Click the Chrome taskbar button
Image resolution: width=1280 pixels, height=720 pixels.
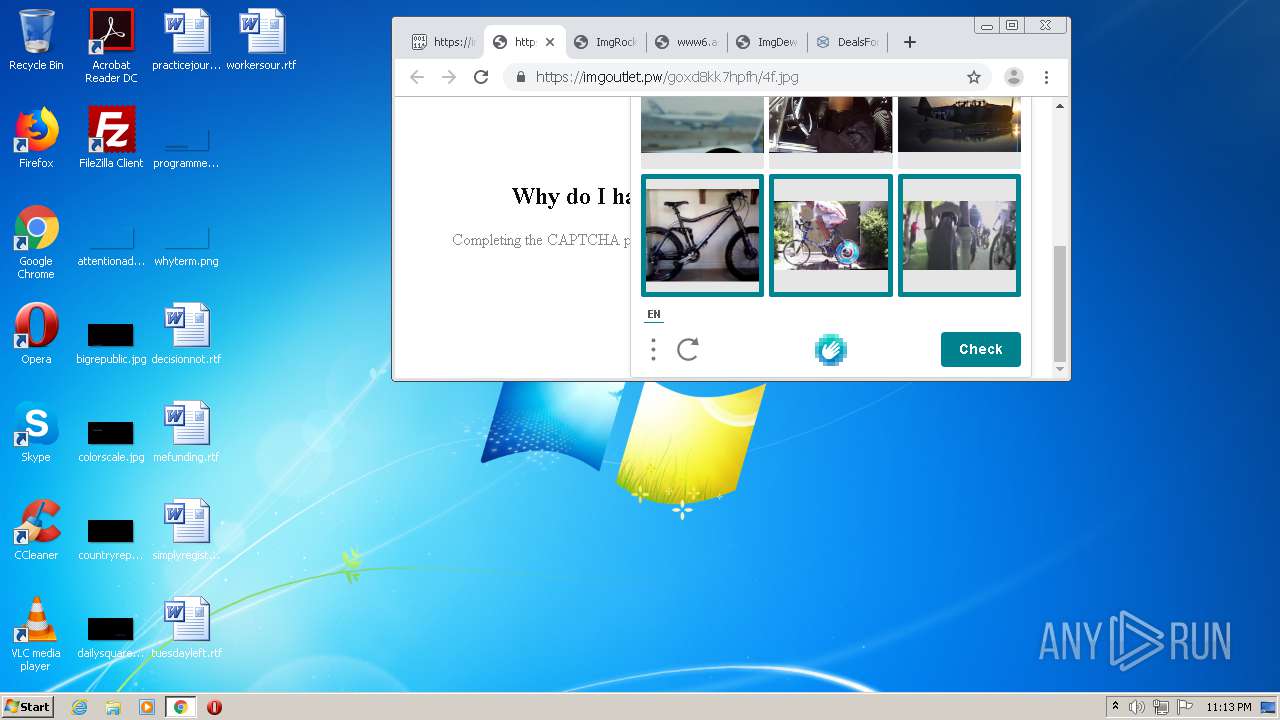[180, 707]
